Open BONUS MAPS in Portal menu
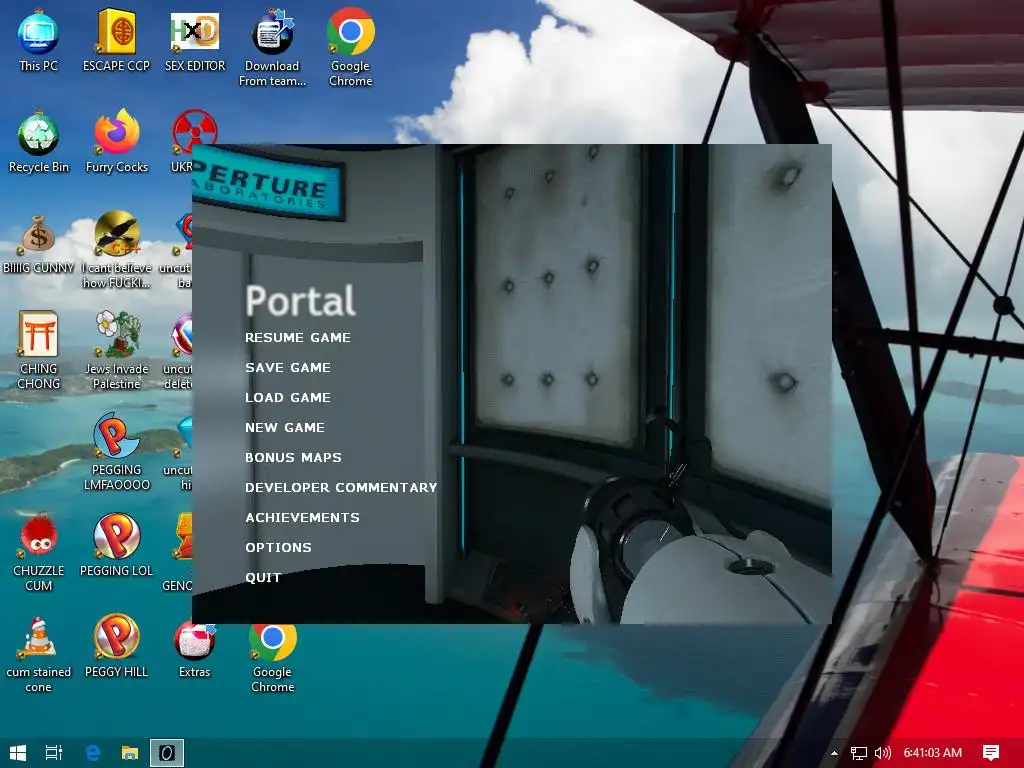Screen dimensions: 1024x768 pyautogui.click(x=293, y=458)
